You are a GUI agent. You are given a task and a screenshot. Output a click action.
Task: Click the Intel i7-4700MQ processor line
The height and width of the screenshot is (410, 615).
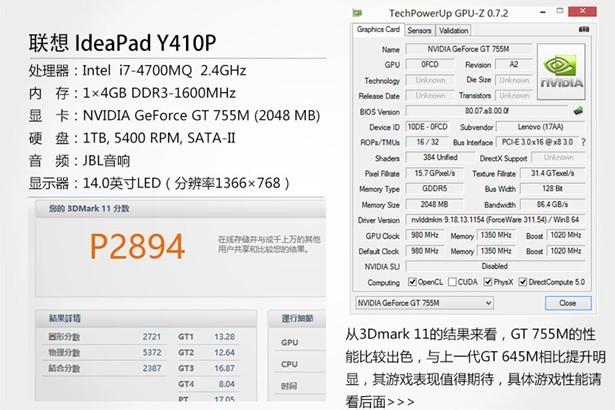[137, 71]
